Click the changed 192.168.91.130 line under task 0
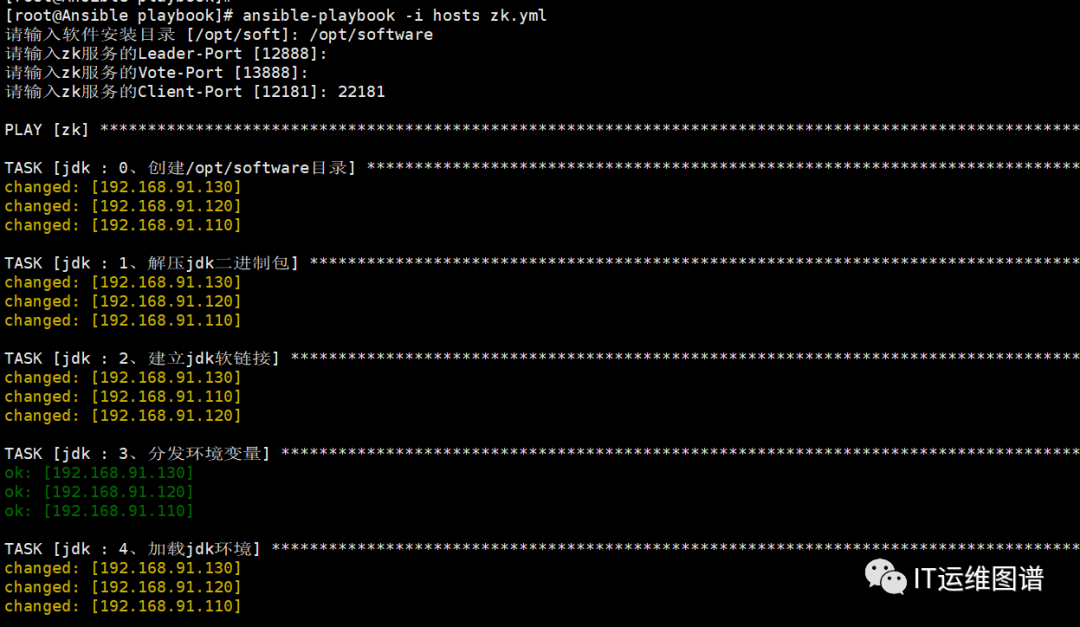1080x627 pixels. [x=123, y=187]
